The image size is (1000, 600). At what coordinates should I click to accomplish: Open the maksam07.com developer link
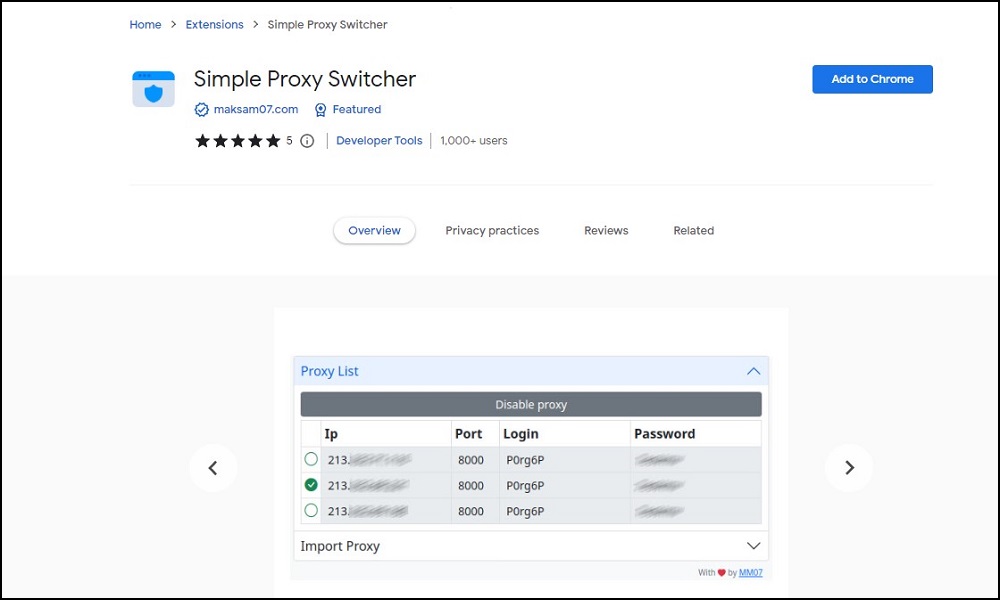pyautogui.click(x=256, y=109)
